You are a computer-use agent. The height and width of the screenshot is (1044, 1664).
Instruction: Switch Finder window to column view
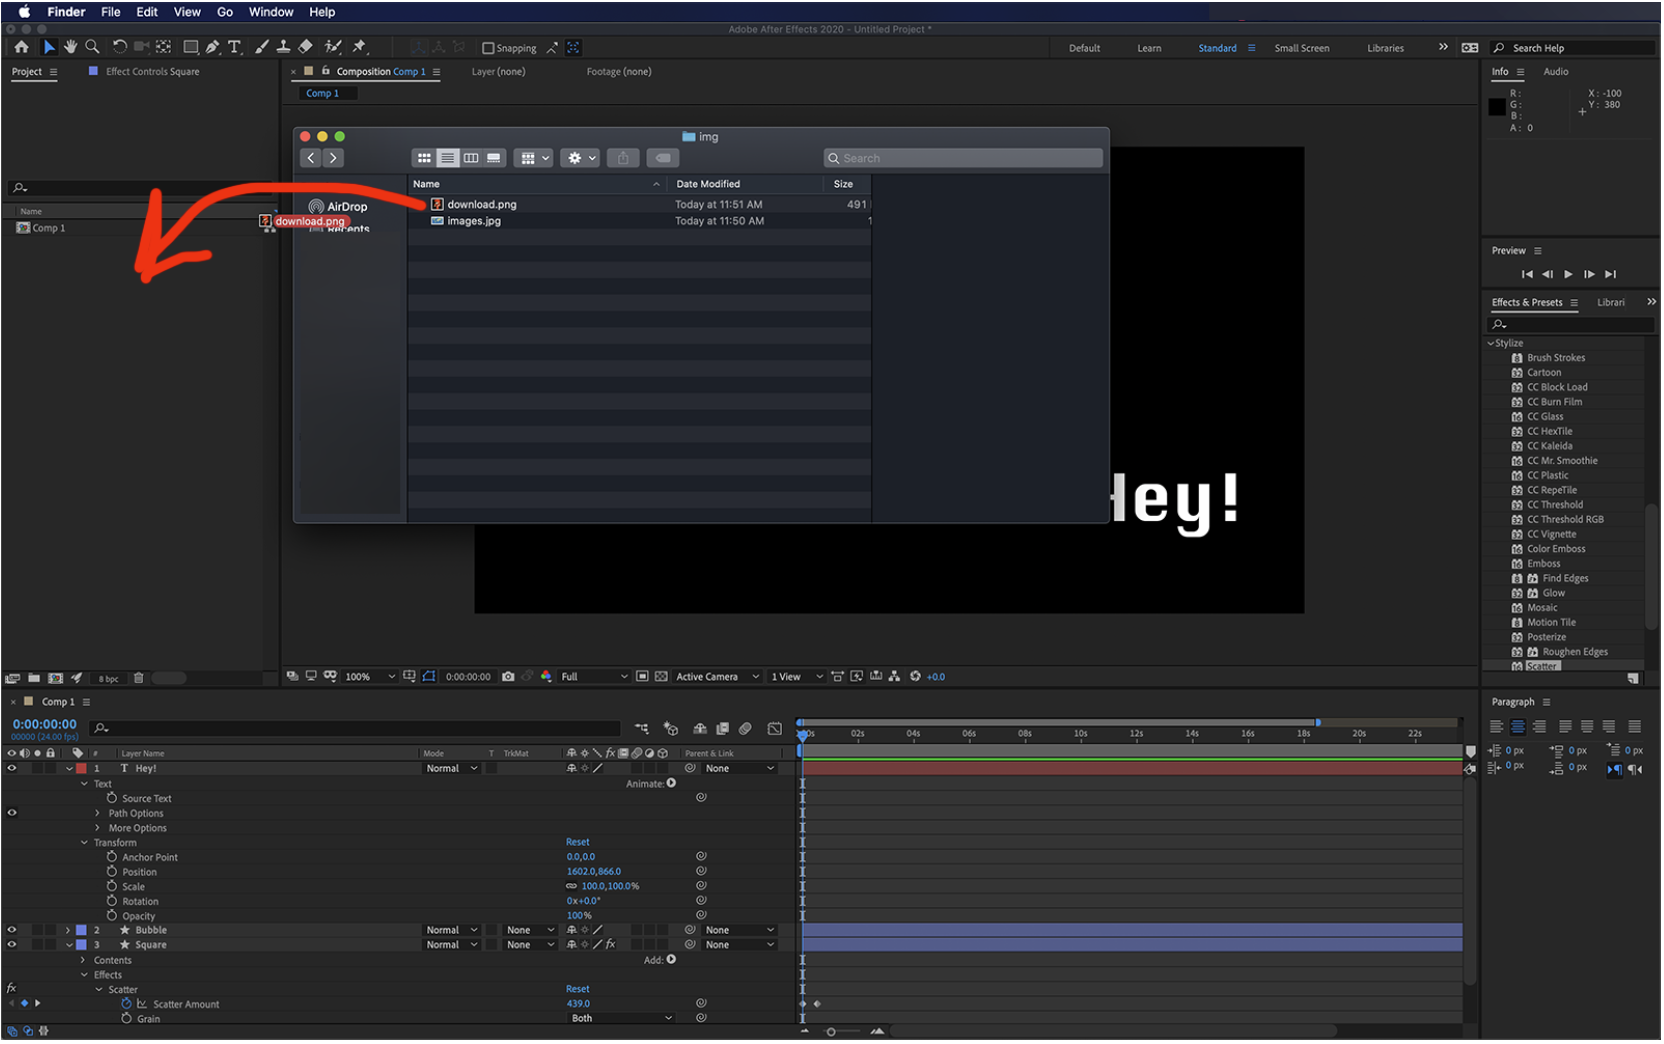click(x=470, y=158)
